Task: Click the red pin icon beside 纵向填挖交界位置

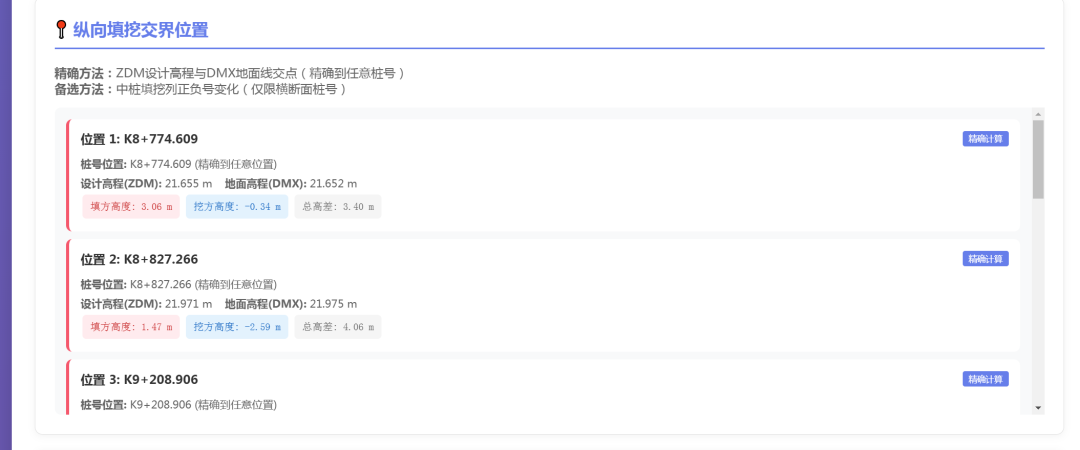Action: (61, 30)
